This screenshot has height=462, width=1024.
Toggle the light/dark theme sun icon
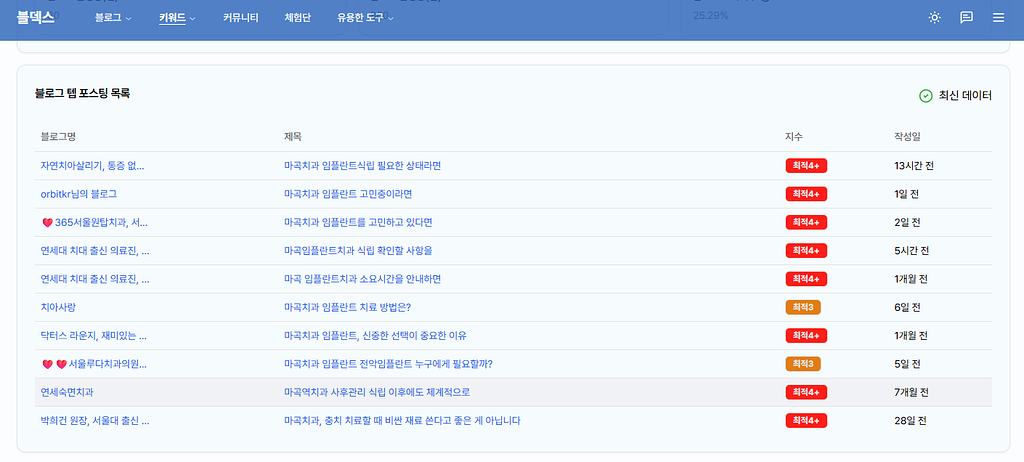coord(934,18)
